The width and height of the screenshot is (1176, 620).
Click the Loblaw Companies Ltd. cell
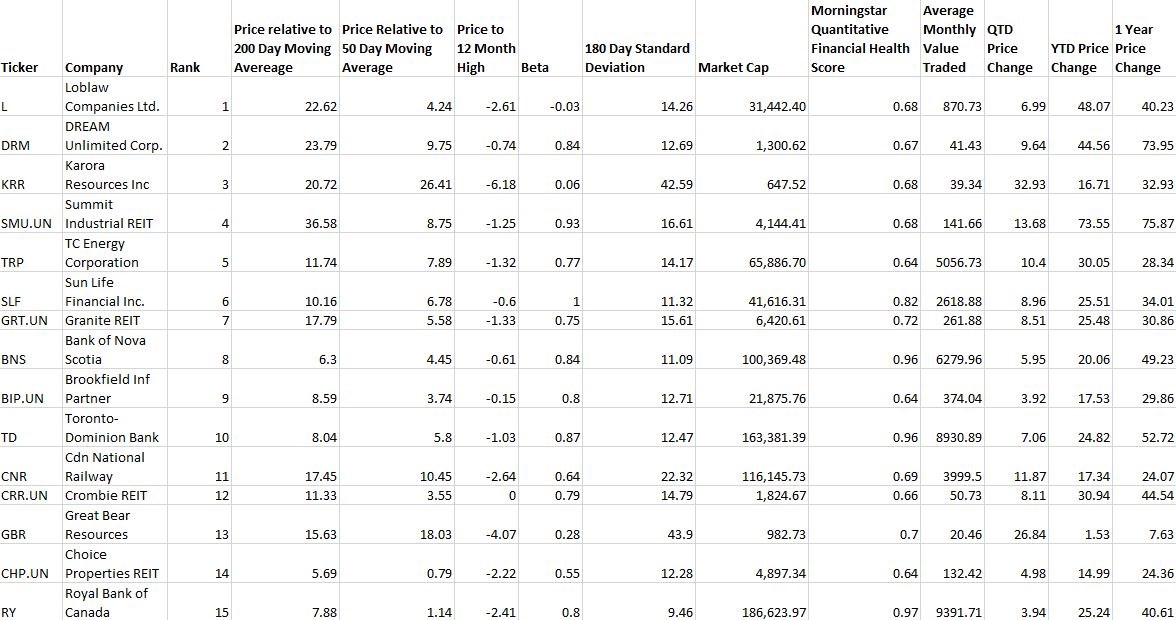click(112, 97)
